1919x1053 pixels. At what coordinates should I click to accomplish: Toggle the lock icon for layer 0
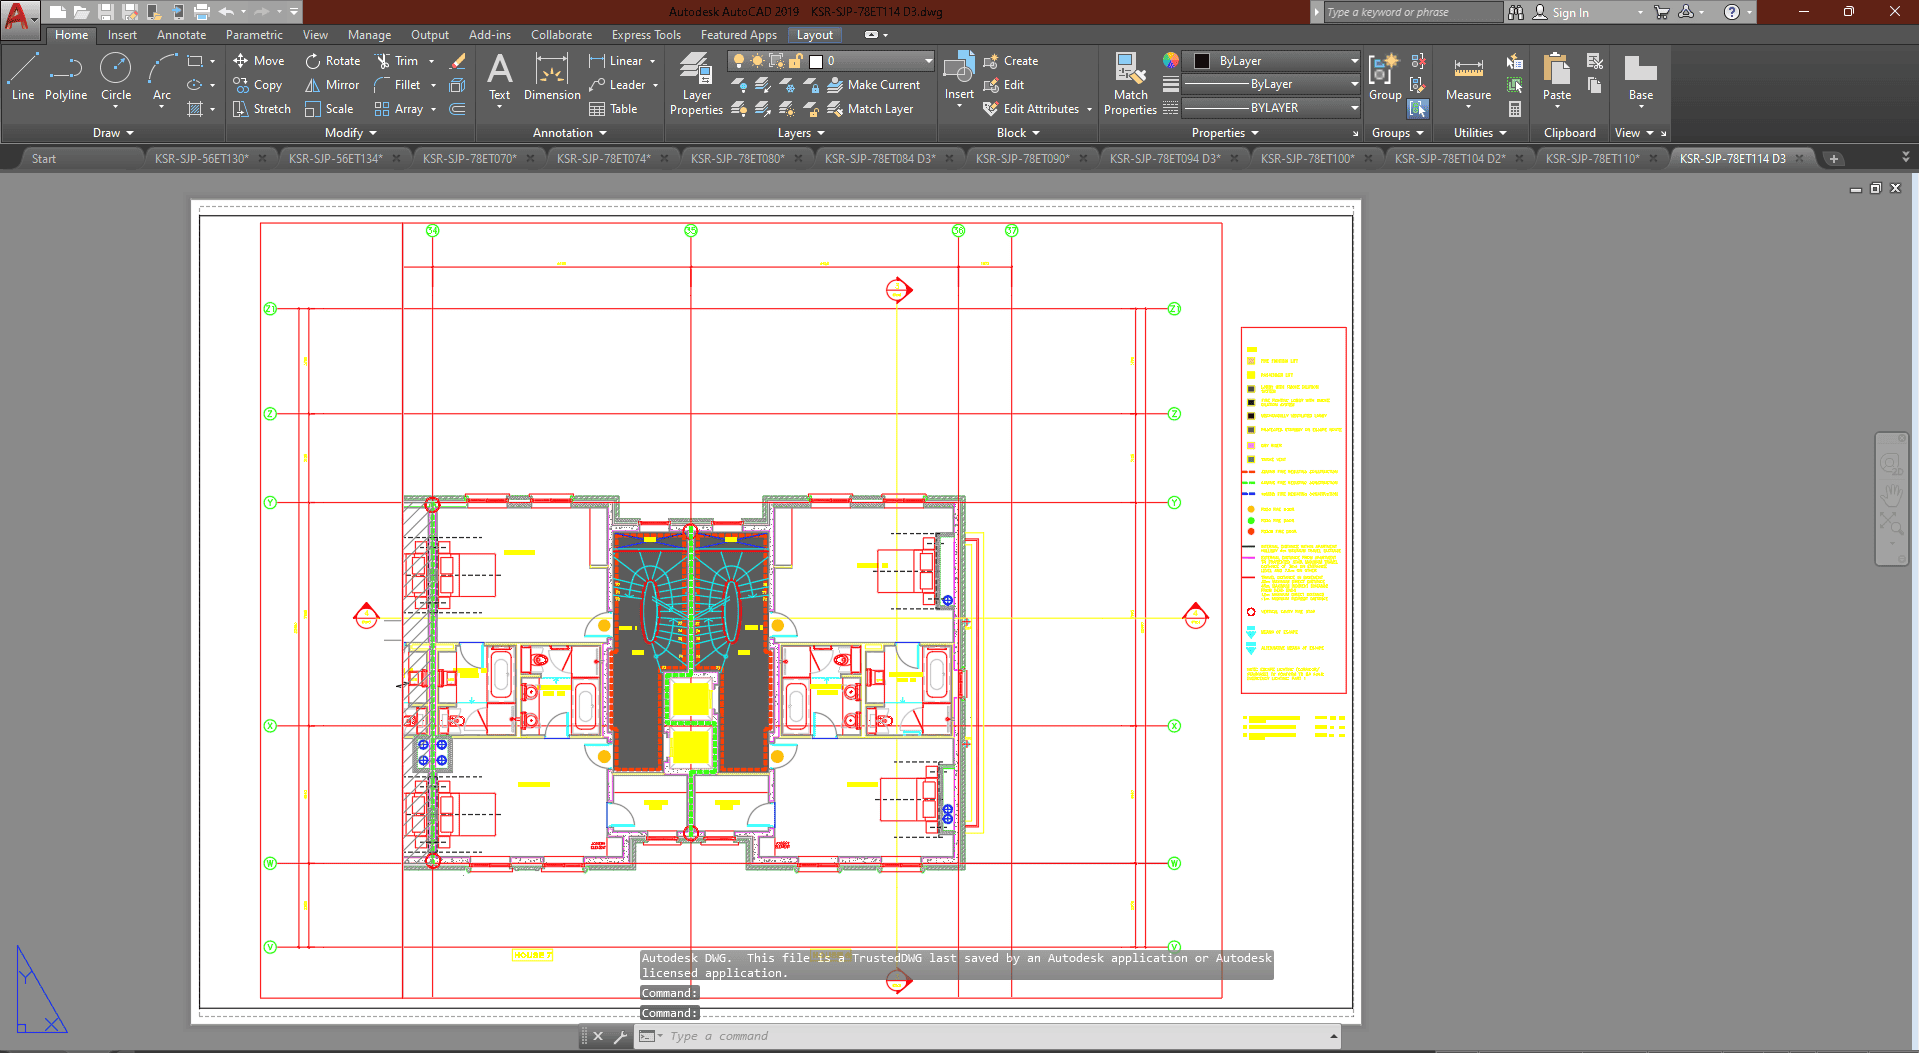(795, 61)
